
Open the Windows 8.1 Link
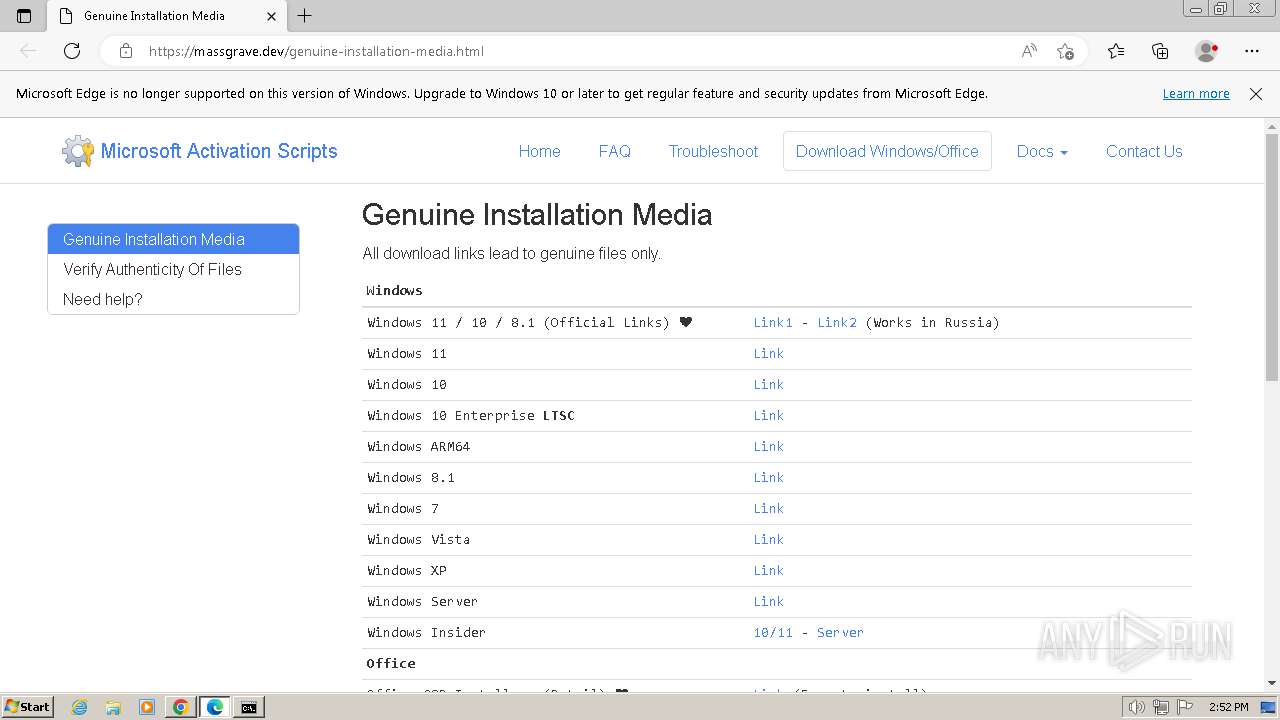coord(768,477)
